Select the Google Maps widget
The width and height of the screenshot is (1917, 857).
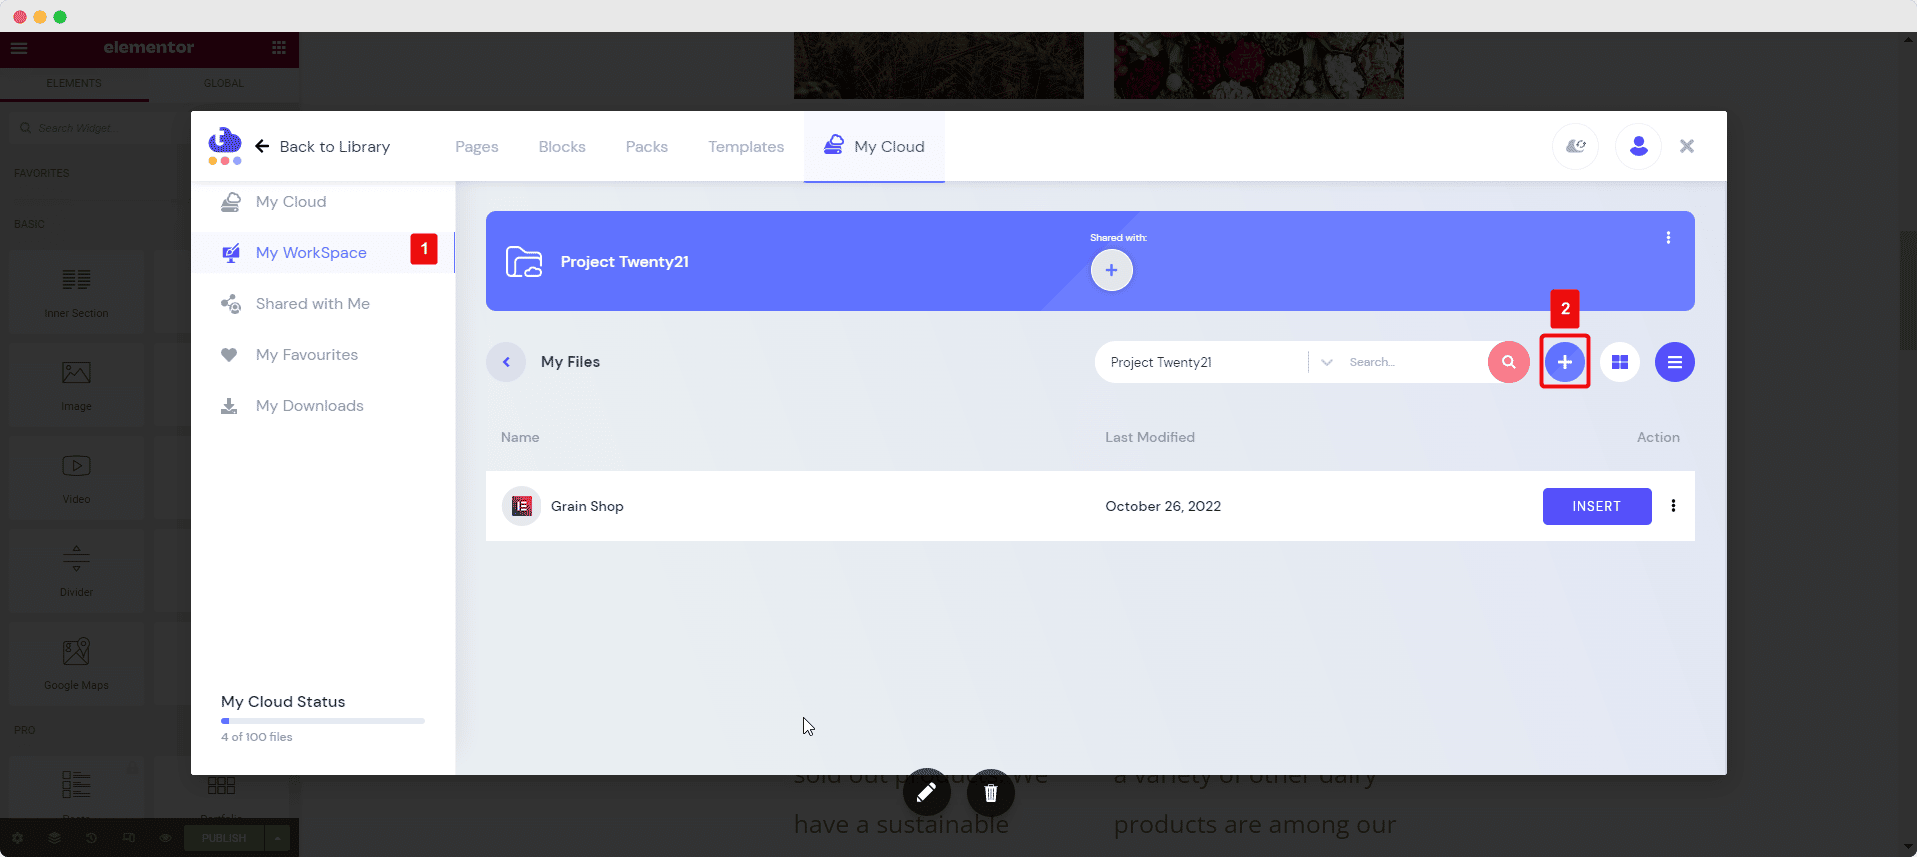[76, 664]
